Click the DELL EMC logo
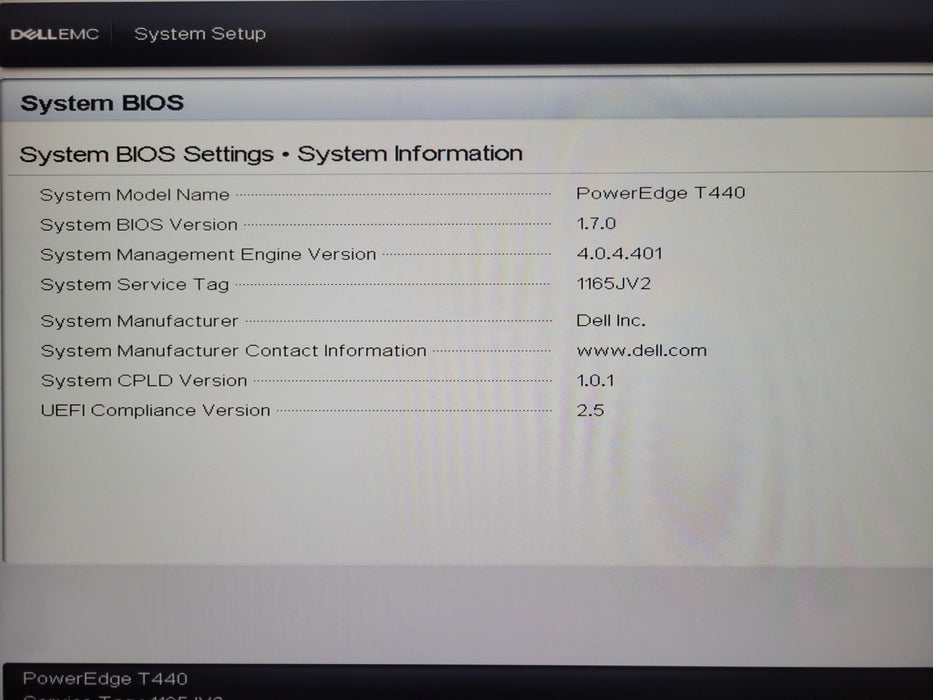Screen dimensions: 933x700 [55, 35]
